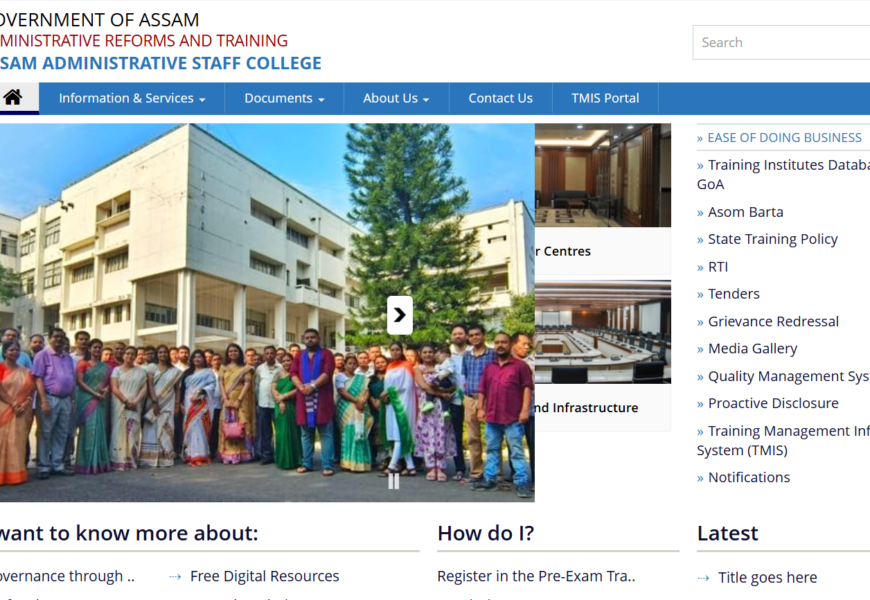
Task: Expand the Information & Services dropdown
Action: [x=131, y=98]
